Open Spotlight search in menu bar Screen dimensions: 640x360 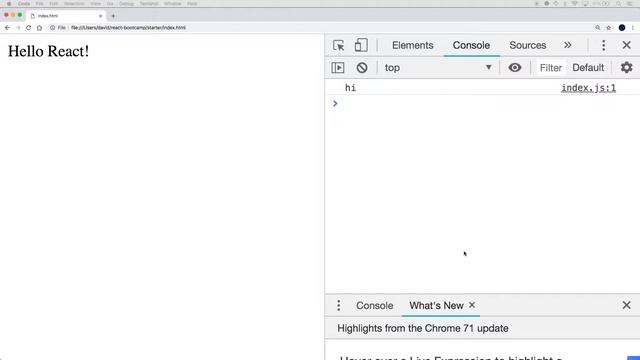619,4
